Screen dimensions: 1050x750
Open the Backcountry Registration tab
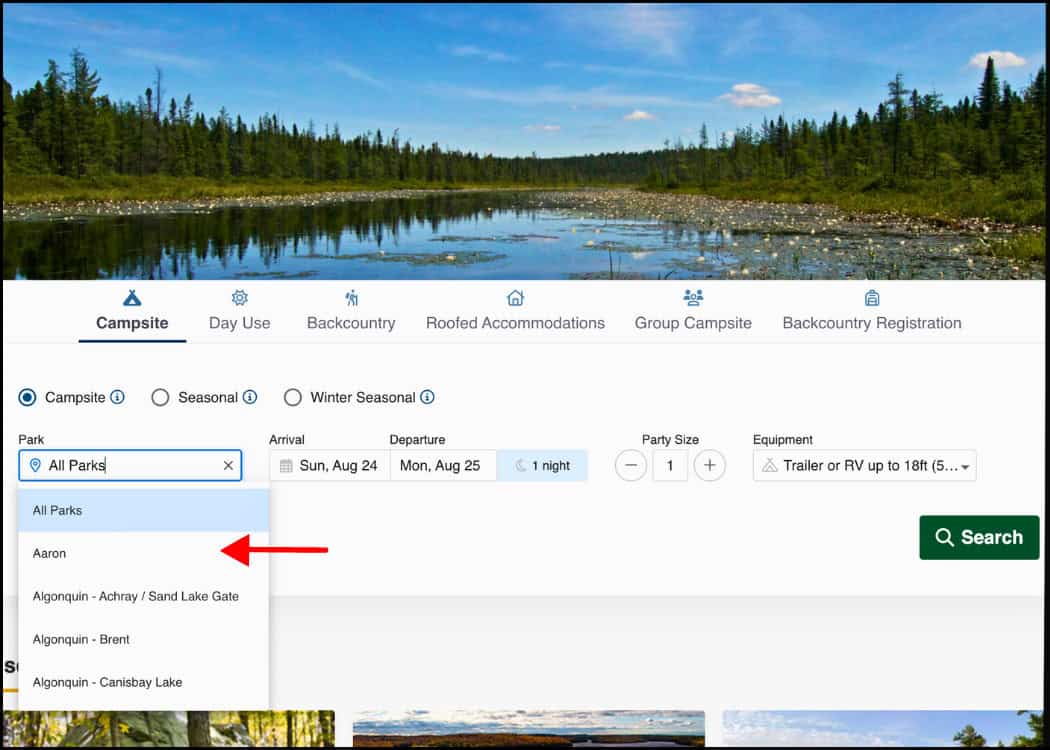872,311
